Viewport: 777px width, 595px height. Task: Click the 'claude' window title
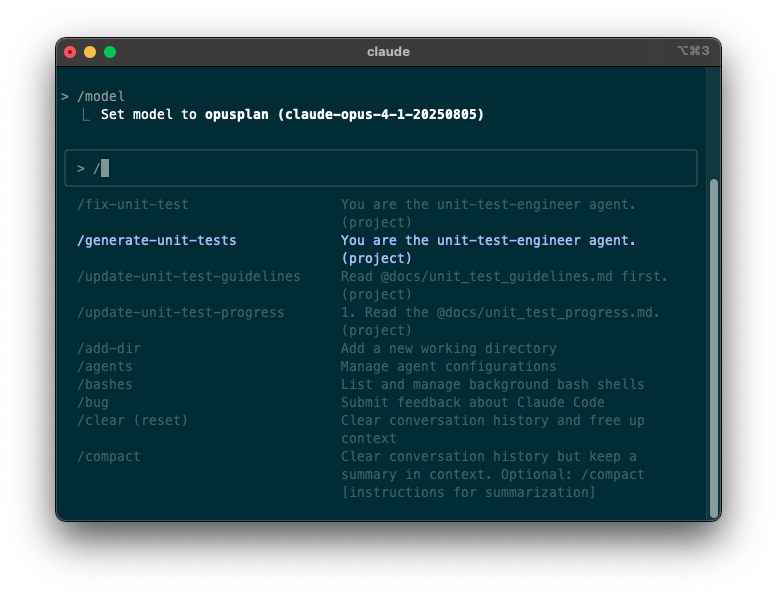pos(388,52)
